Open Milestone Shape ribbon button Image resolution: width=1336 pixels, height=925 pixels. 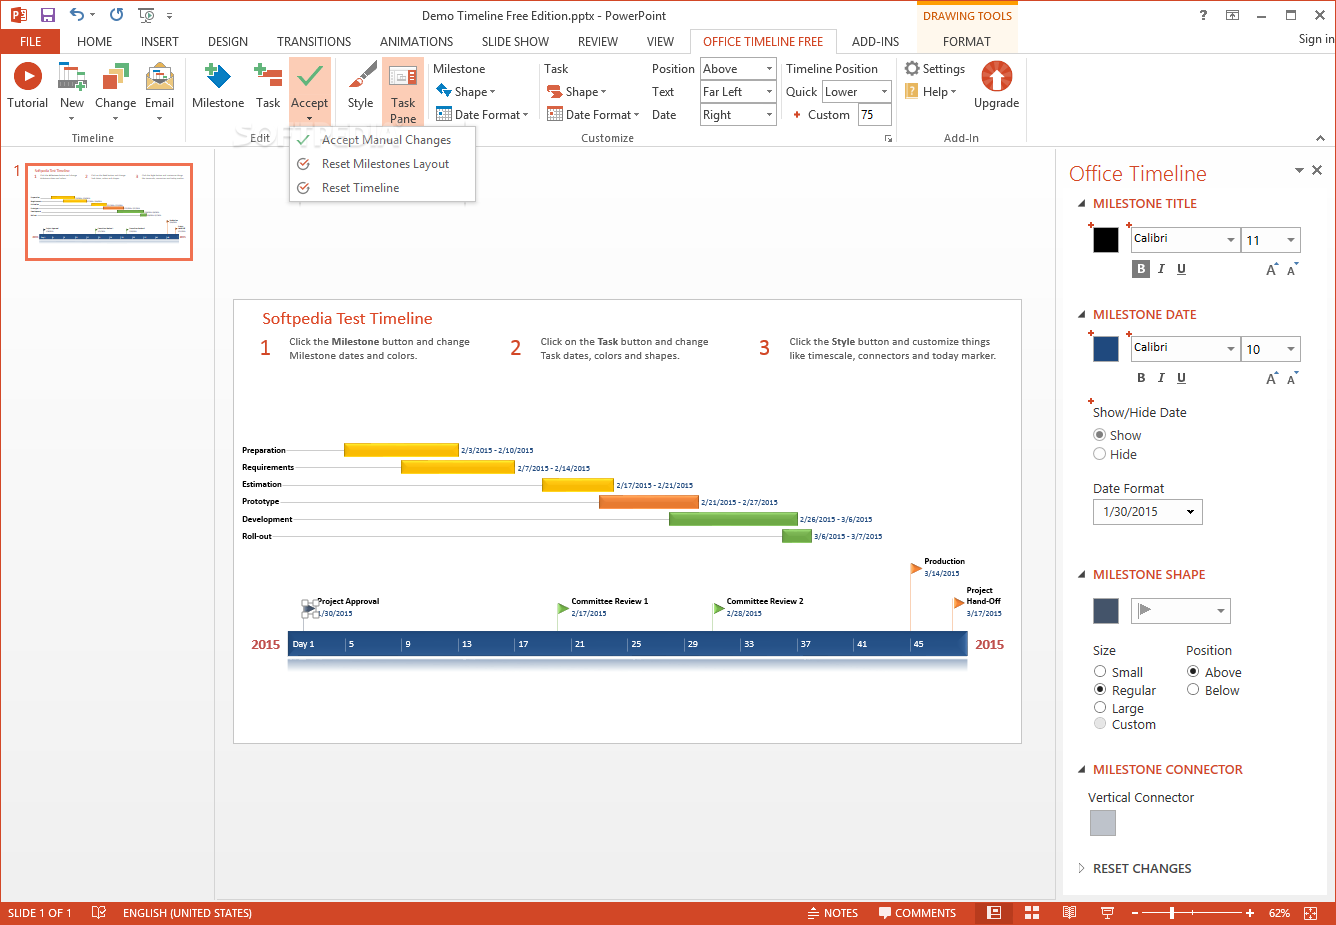click(466, 92)
